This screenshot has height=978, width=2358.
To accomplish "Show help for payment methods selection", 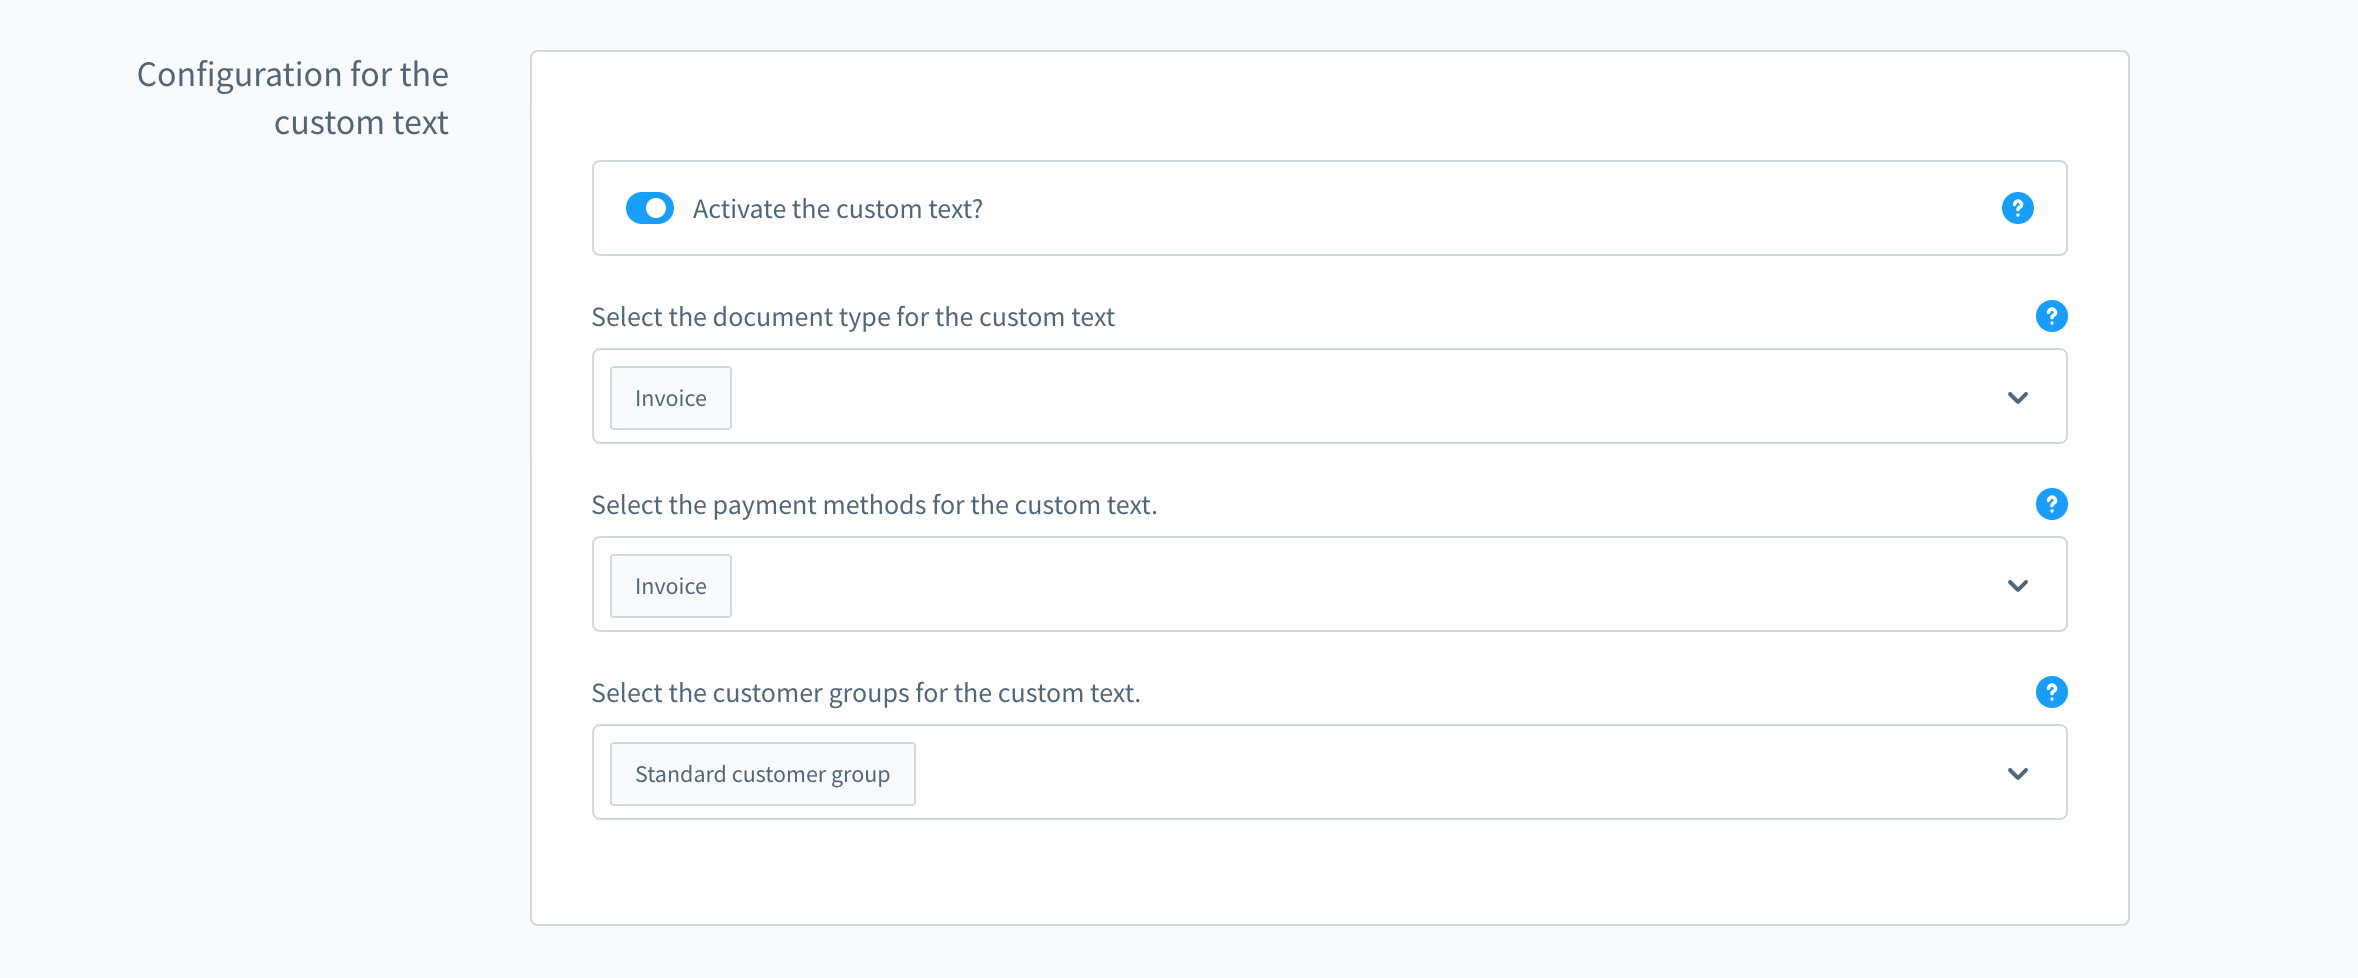I will [x=2051, y=504].
